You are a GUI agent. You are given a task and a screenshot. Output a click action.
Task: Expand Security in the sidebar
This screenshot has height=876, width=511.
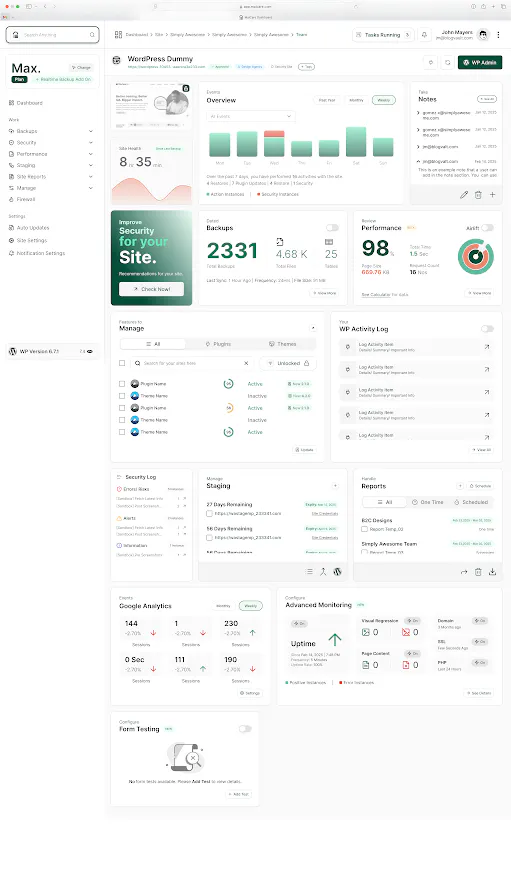click(x=90, y=142)
